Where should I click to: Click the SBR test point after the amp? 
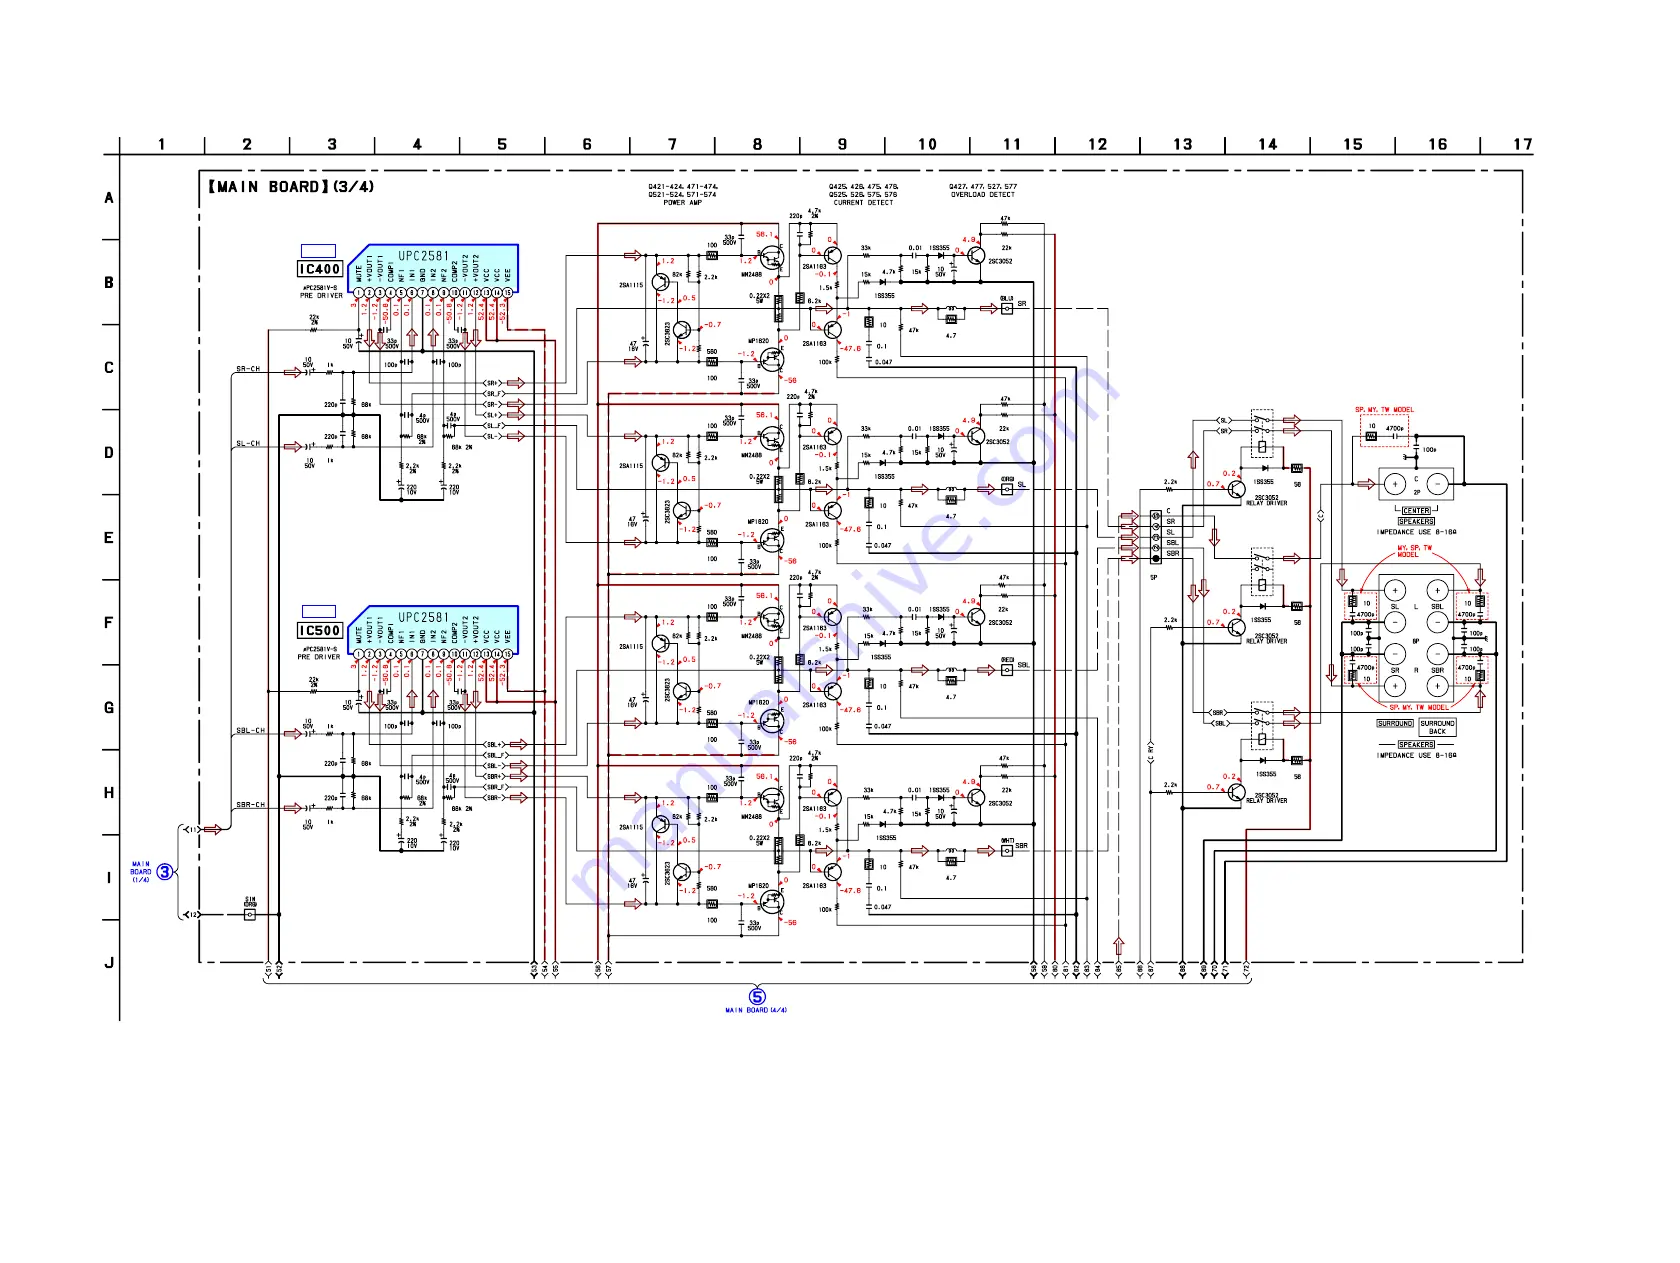(x=1007, y=851)
